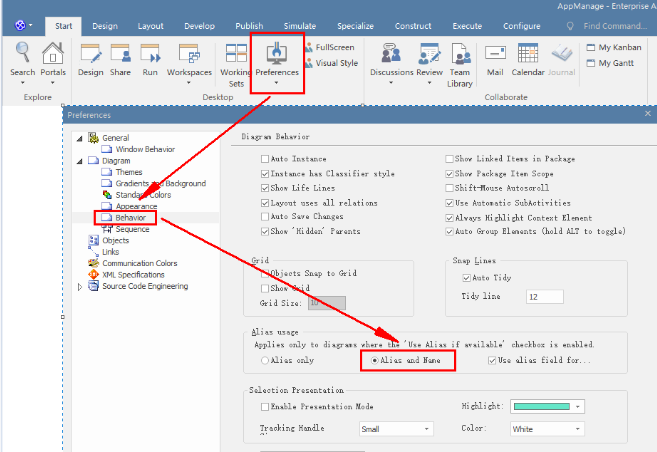Uncheck the Auto Tidy checkbox
Screen dimensions: 657x452
(x=464, y=277)
